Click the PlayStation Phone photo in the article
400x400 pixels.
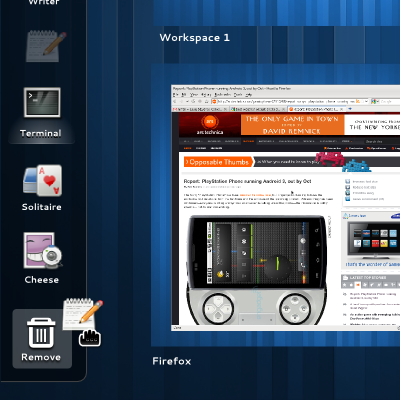point(256,269)
